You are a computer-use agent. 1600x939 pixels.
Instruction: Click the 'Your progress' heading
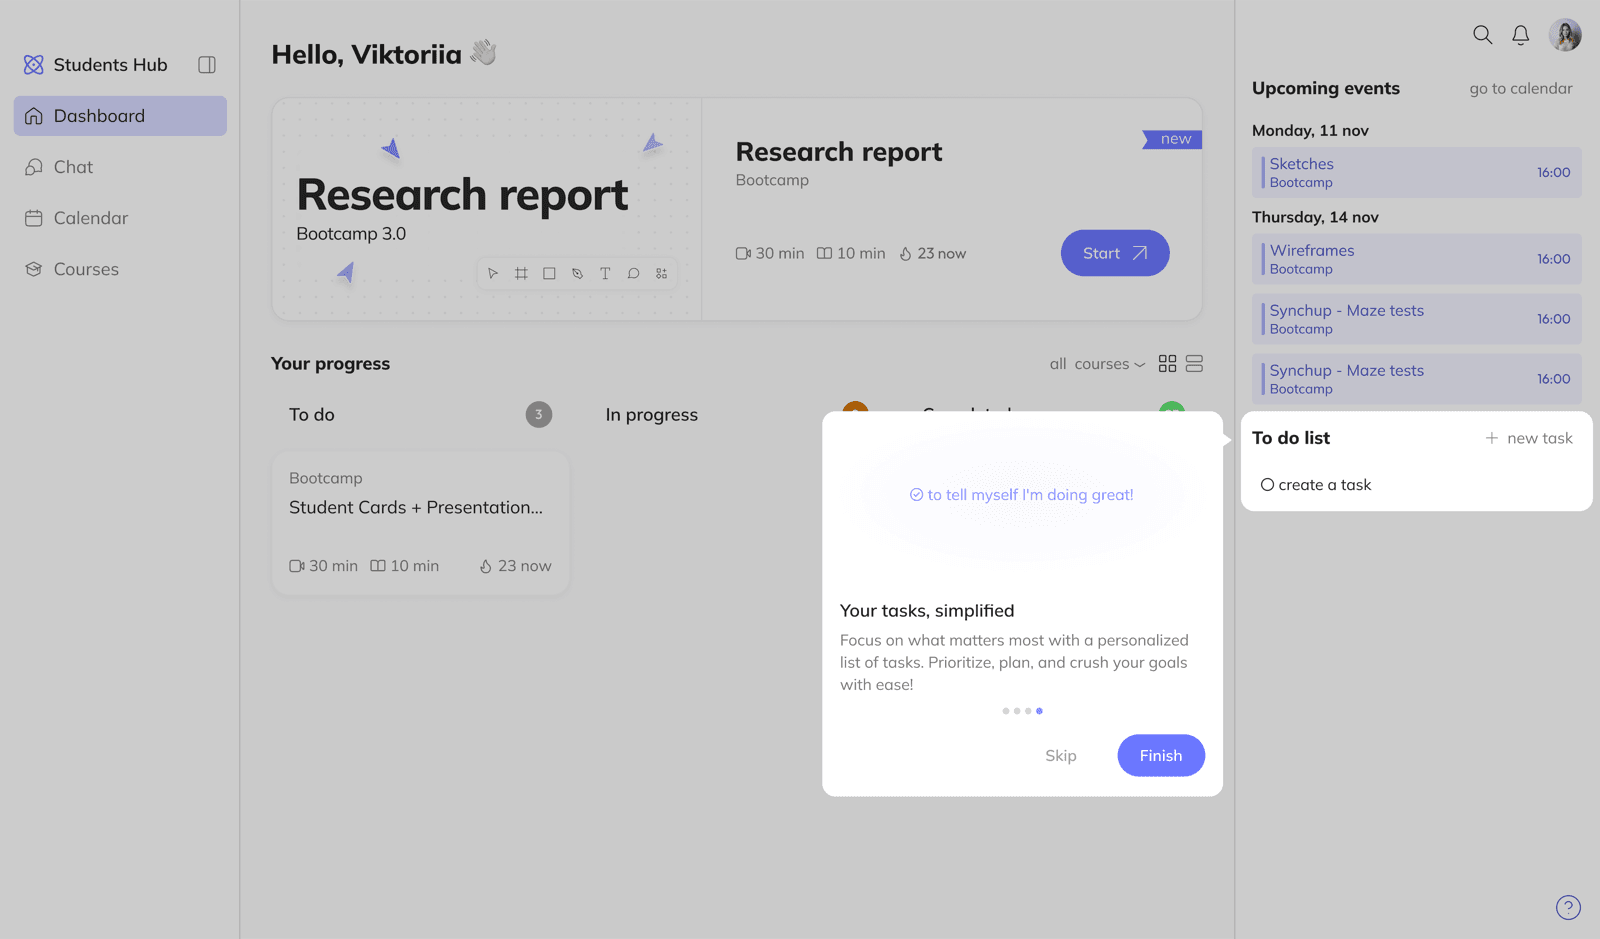pos(330,364)
